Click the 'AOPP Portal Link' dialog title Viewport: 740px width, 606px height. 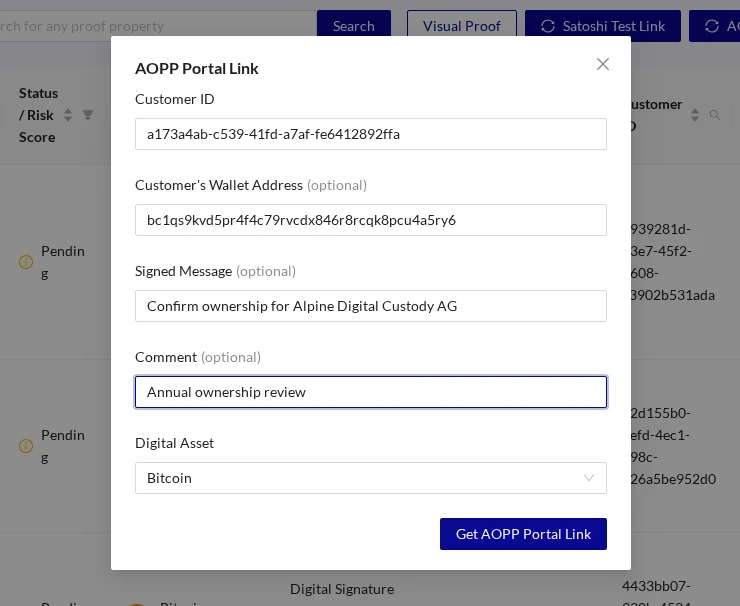coord(197,68)
